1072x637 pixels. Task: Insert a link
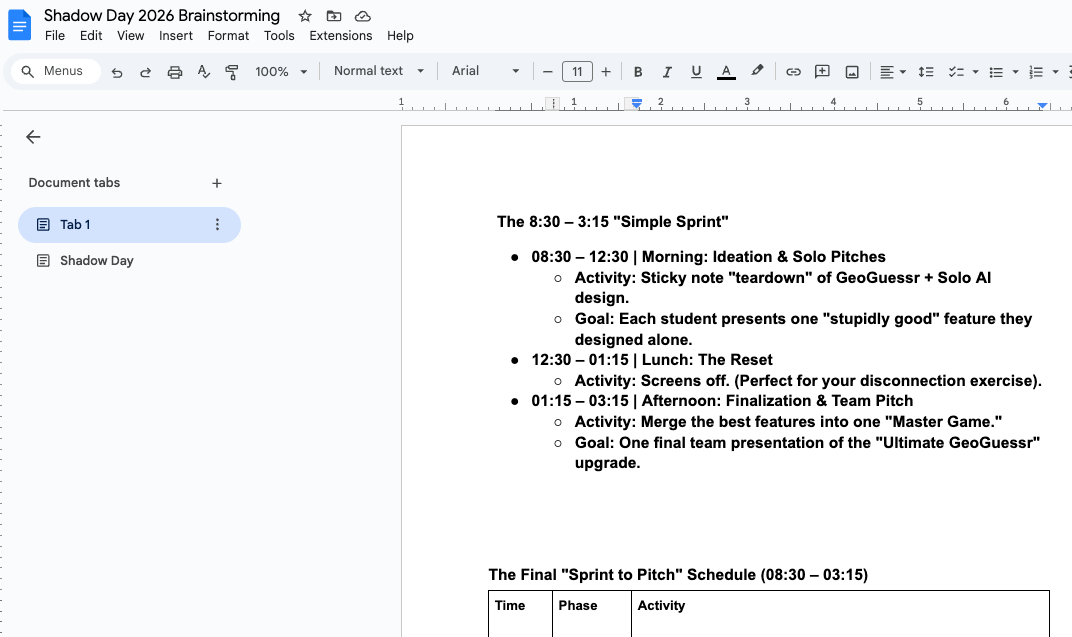(x=792, y=71)
